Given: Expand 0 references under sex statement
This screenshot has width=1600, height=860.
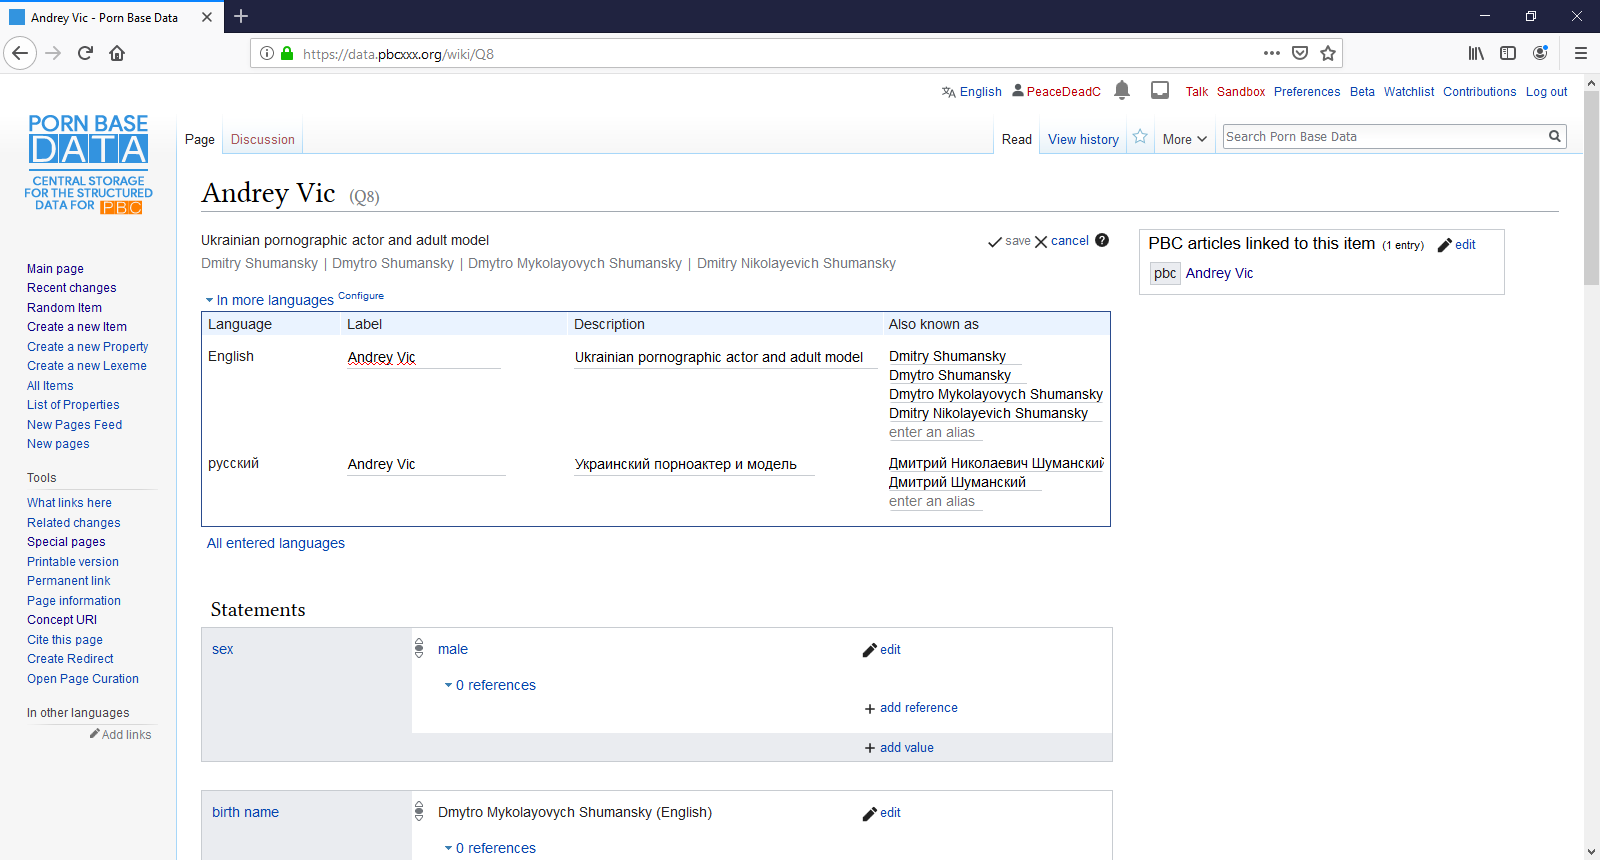Looking at the screenshot, I should [x=490, y=685].
